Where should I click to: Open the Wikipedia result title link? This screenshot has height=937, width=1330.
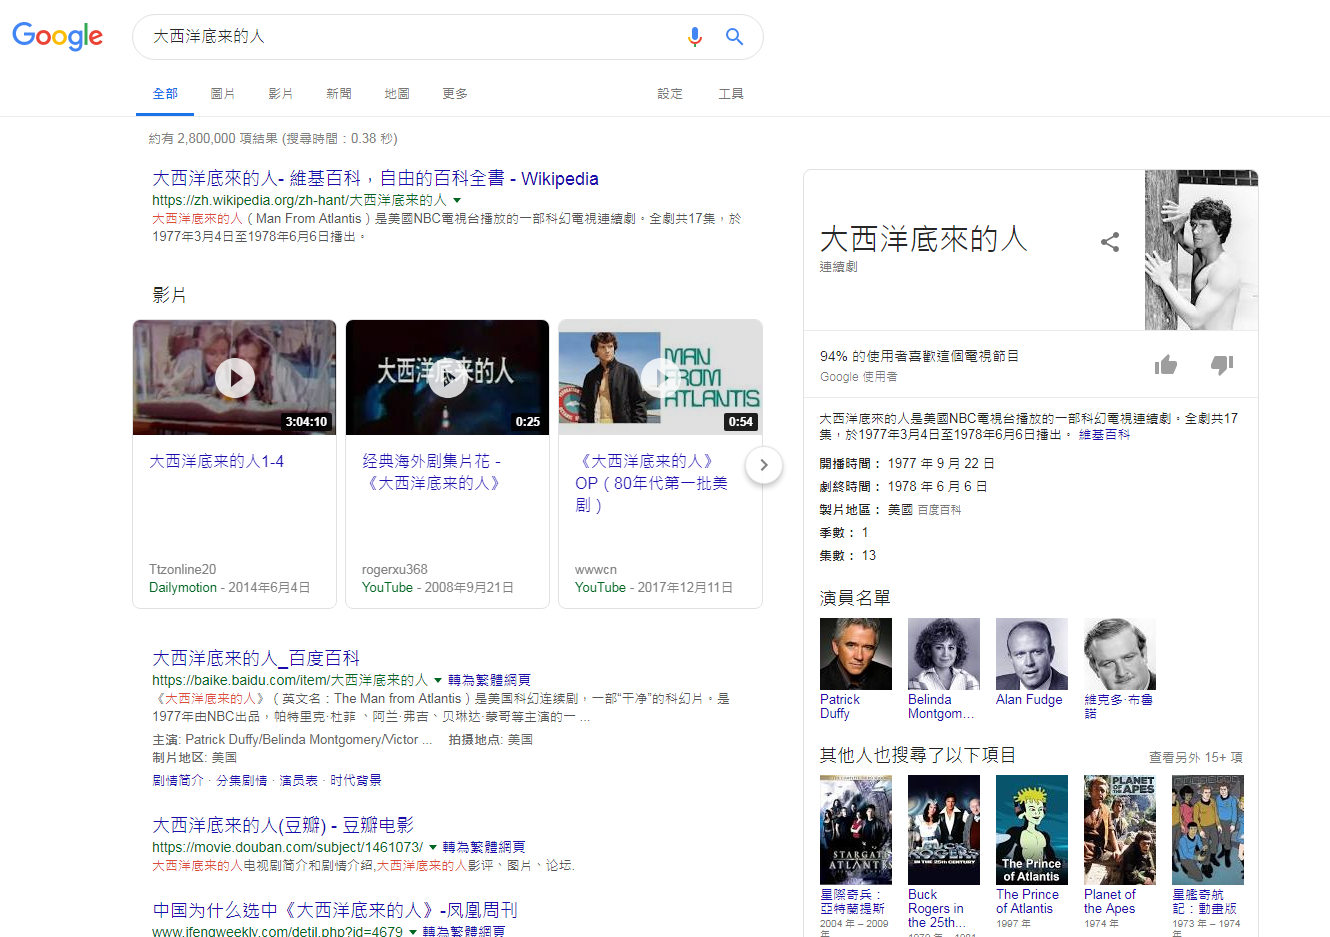point(375,178)
